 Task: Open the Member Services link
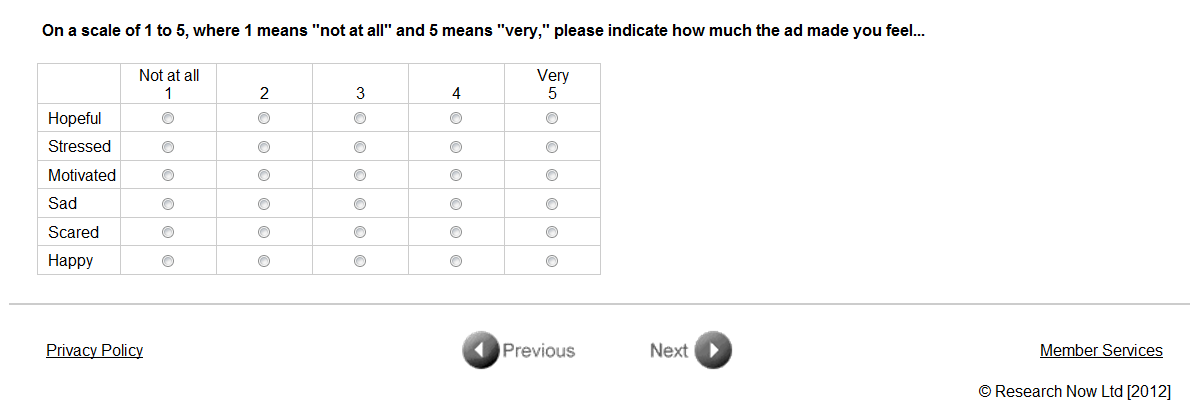tap(1101, 350)
